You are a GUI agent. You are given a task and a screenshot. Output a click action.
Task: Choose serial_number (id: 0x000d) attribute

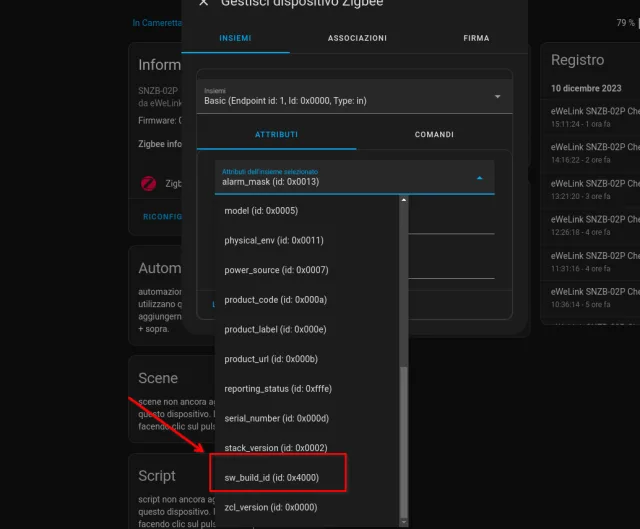[x=307, y=418]
